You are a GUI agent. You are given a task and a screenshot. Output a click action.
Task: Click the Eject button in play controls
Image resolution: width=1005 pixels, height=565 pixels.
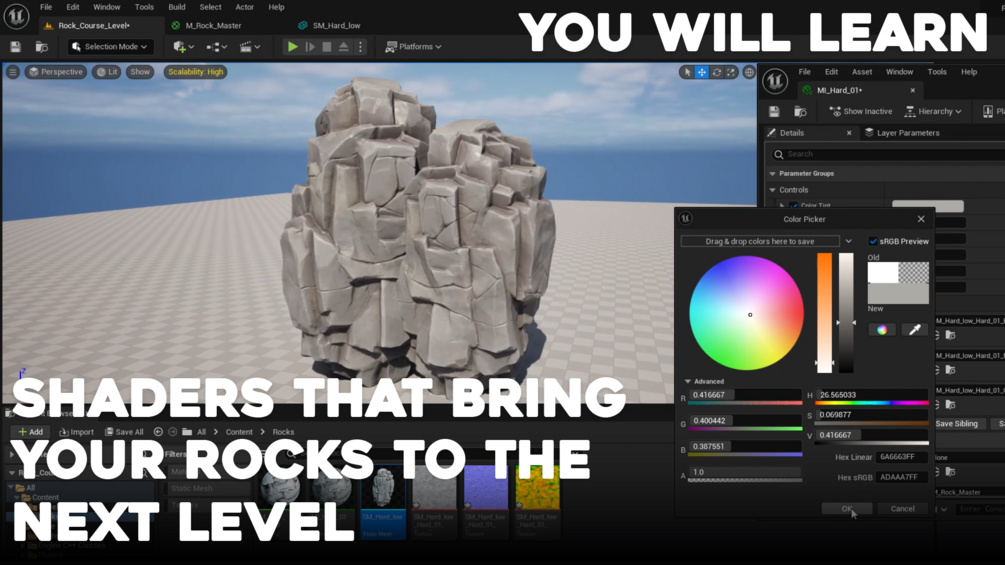(344, 47)
